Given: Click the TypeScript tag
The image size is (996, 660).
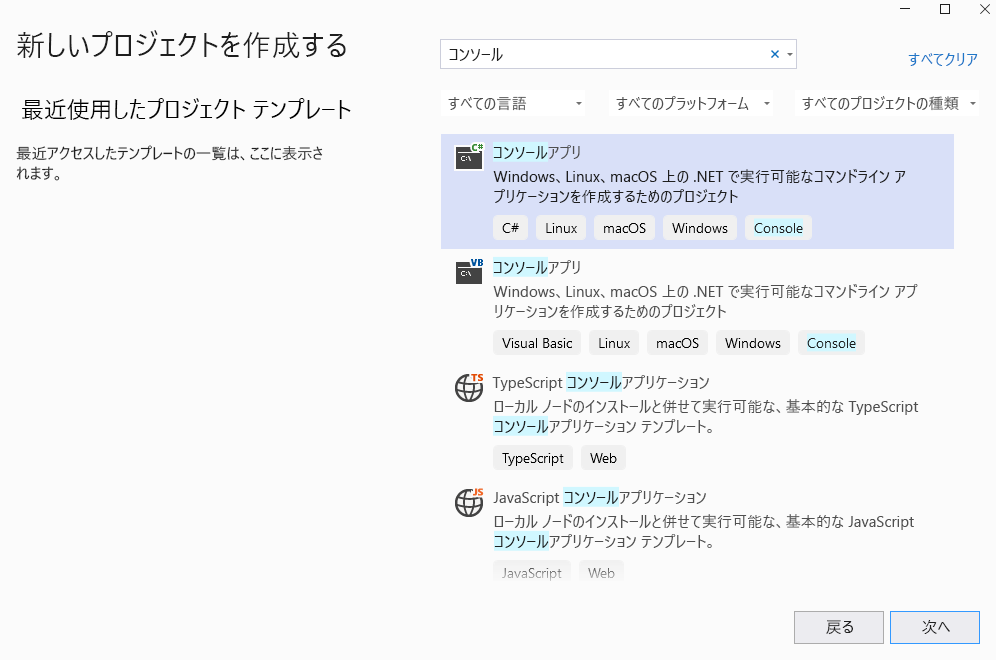Looking at the screenshot, I should tap(532, 458).
